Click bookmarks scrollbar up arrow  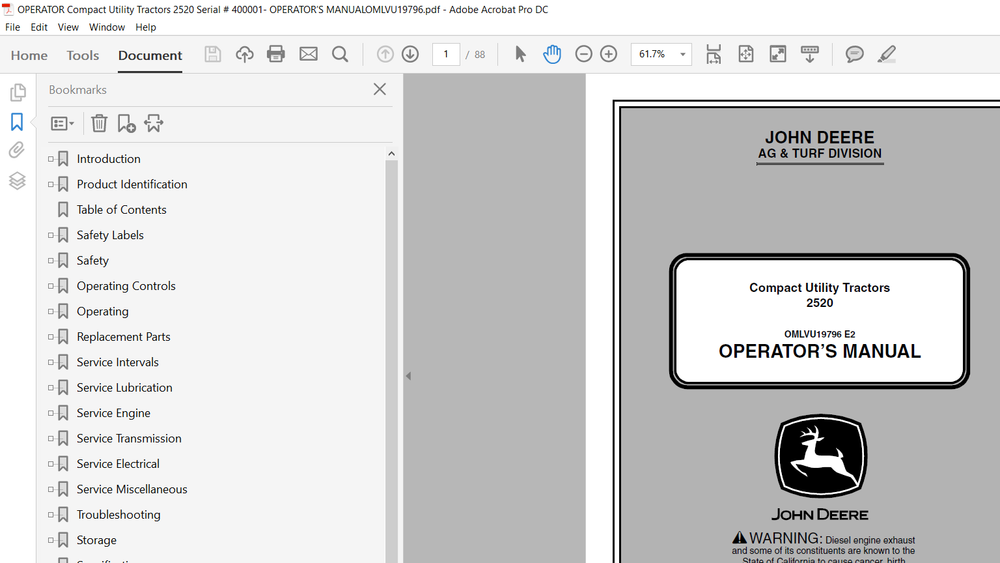[392, 154]
